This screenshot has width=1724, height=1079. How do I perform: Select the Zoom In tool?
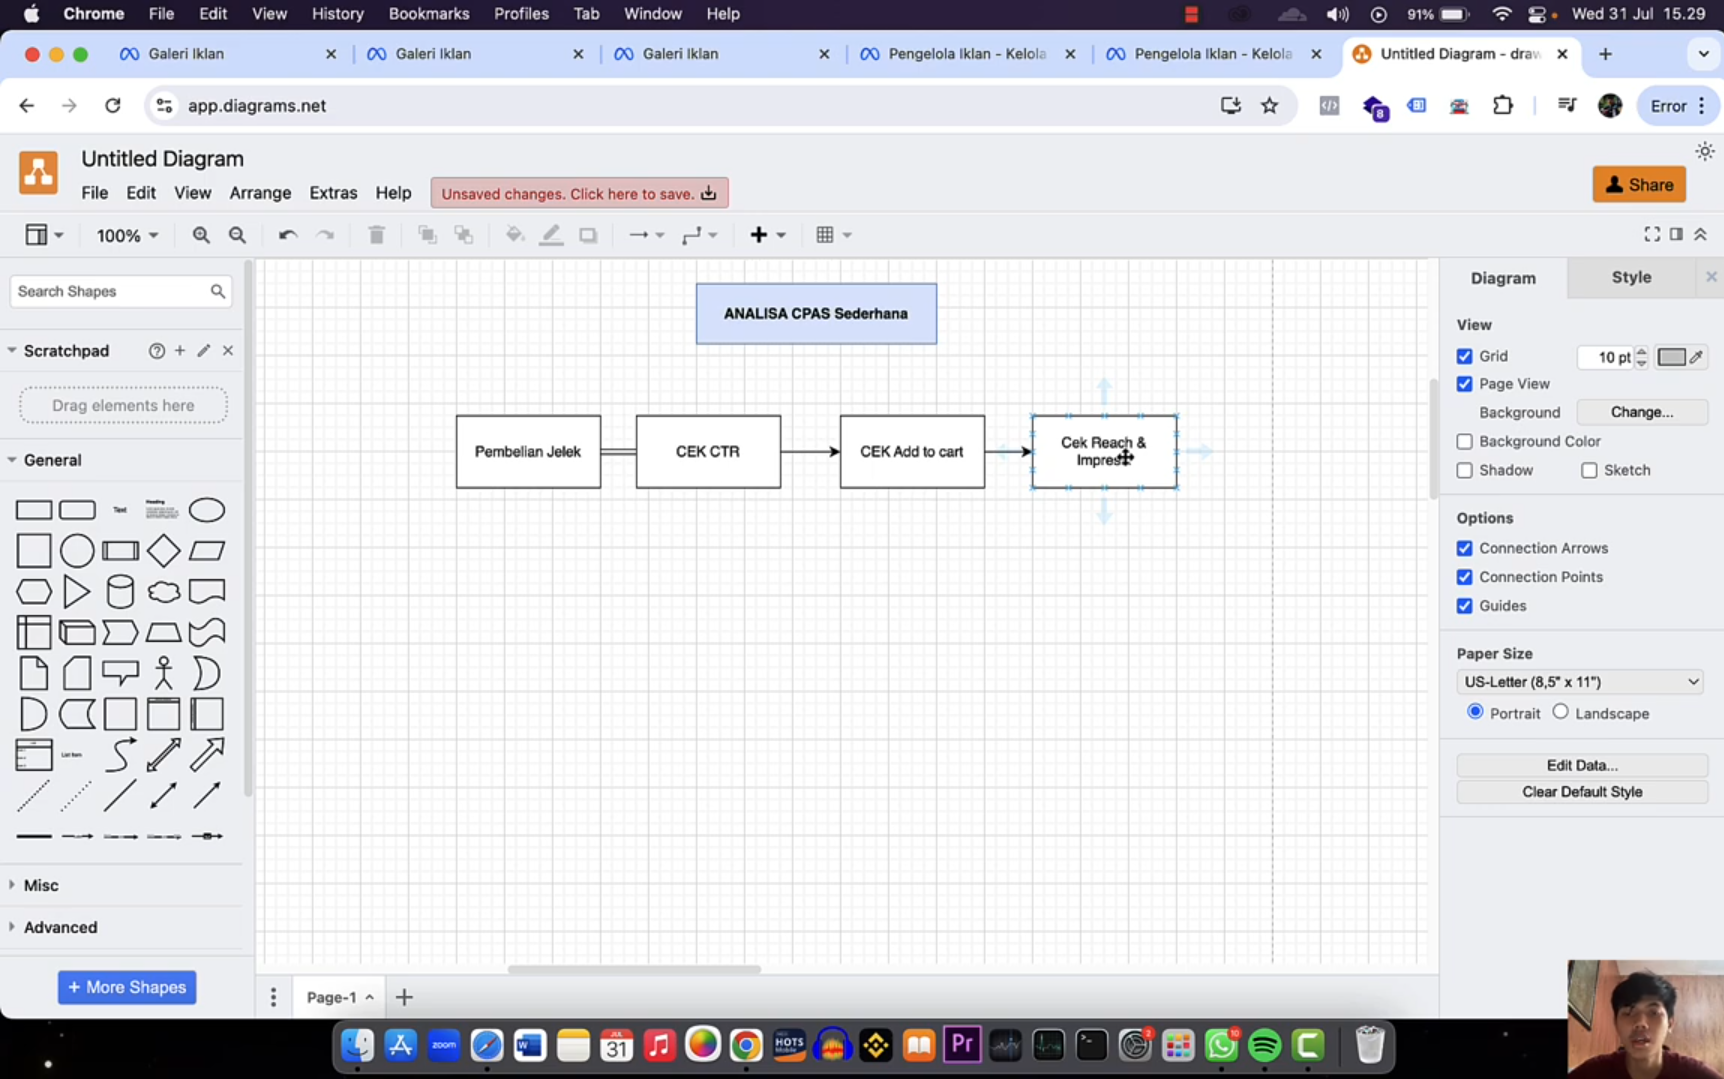[x=201, y=234]
